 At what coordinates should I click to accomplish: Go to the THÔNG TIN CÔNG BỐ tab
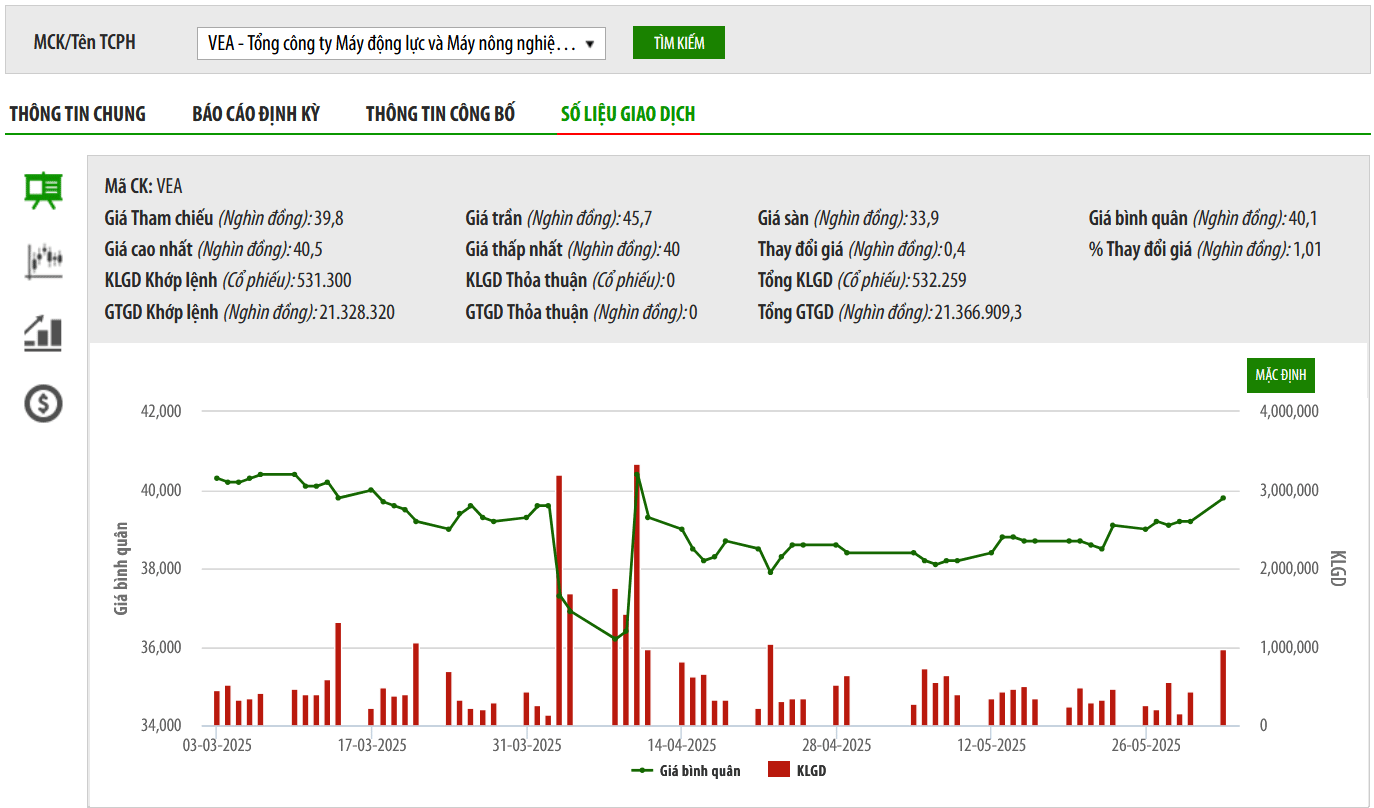[x=440, y=114]
